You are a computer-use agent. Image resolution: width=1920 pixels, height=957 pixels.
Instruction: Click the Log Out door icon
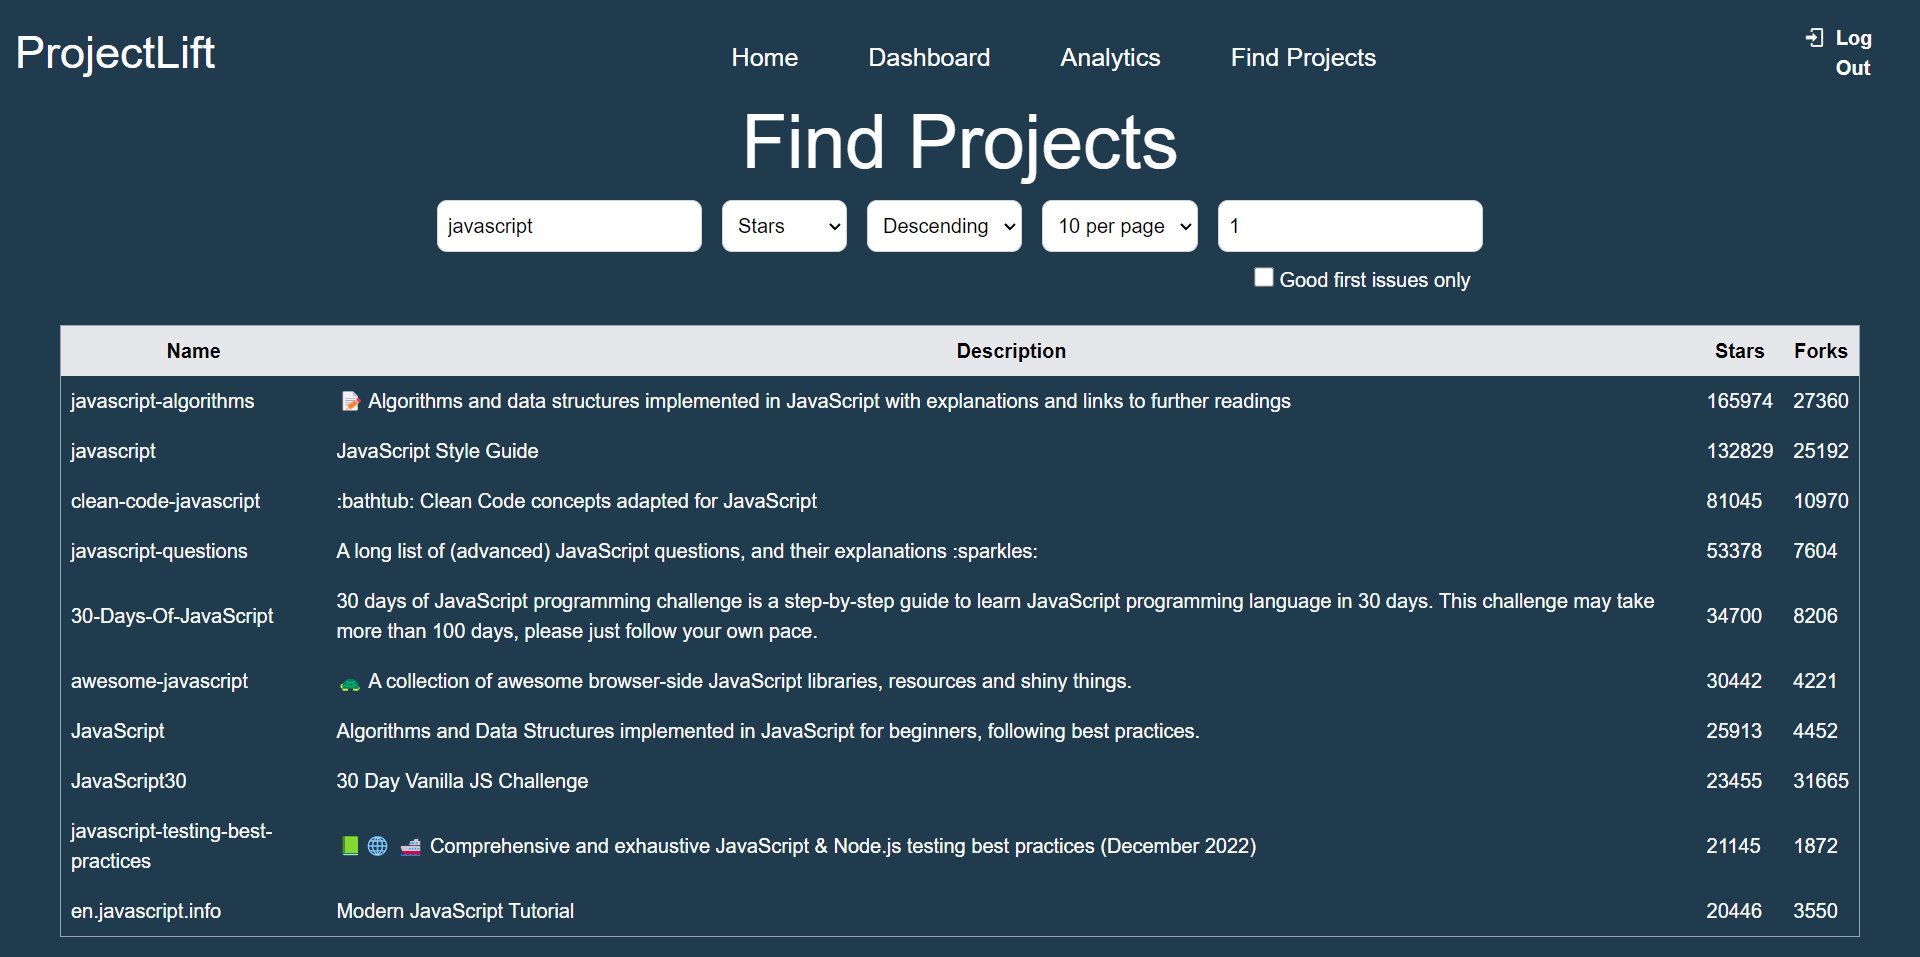tap(1815, 38)
